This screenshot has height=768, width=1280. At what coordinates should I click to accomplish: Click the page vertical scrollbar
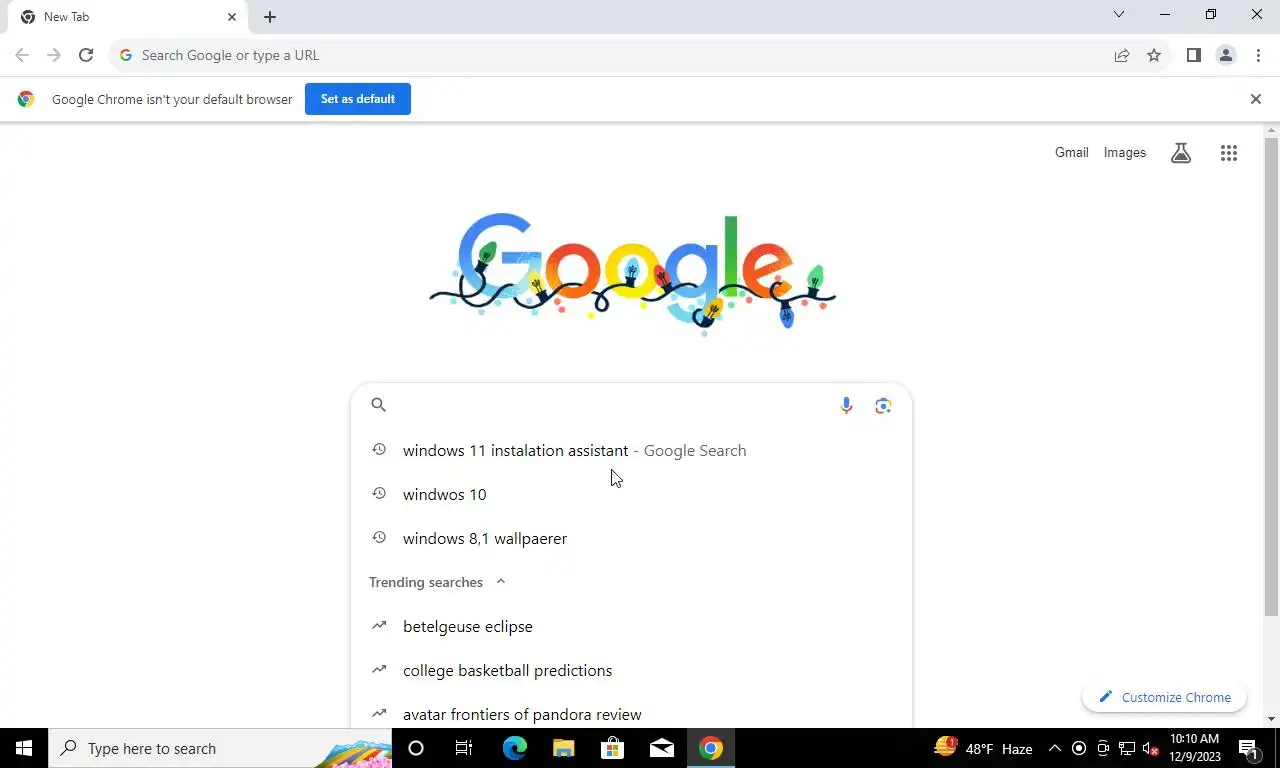[1271, 377]
